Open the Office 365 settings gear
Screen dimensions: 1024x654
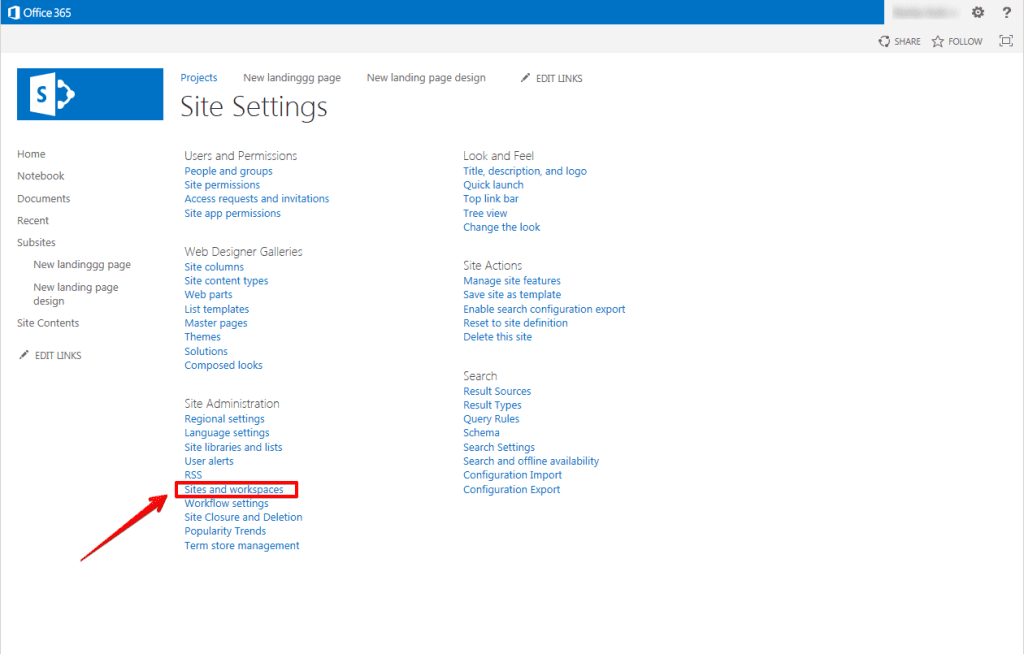pos(978,12)
